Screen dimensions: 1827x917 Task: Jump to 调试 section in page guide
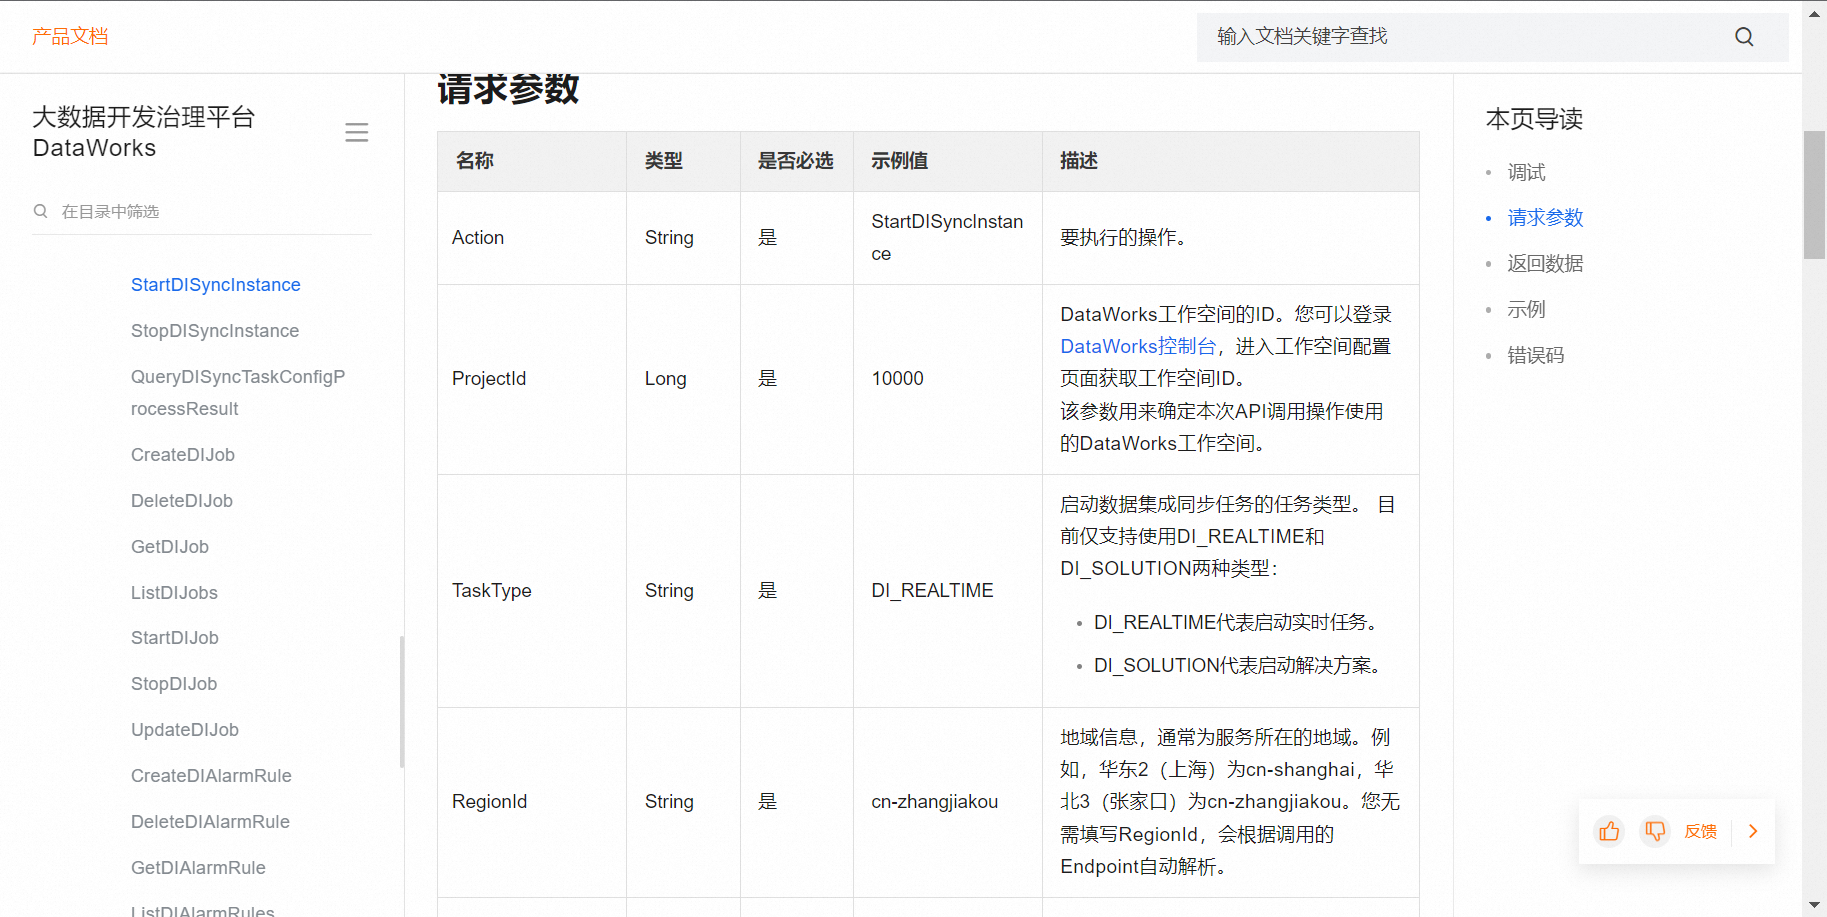1526,172
